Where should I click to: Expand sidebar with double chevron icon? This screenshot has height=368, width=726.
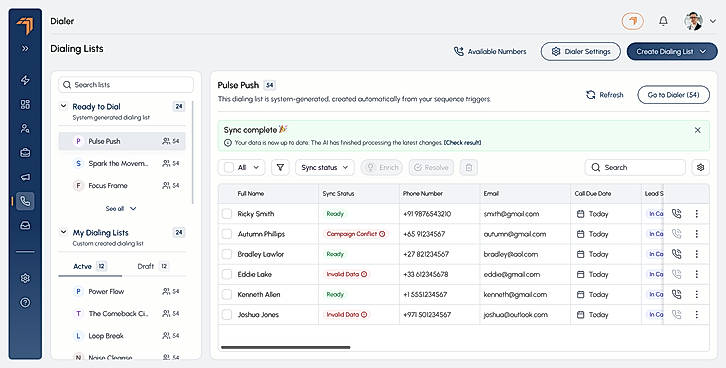click(25, 48)
